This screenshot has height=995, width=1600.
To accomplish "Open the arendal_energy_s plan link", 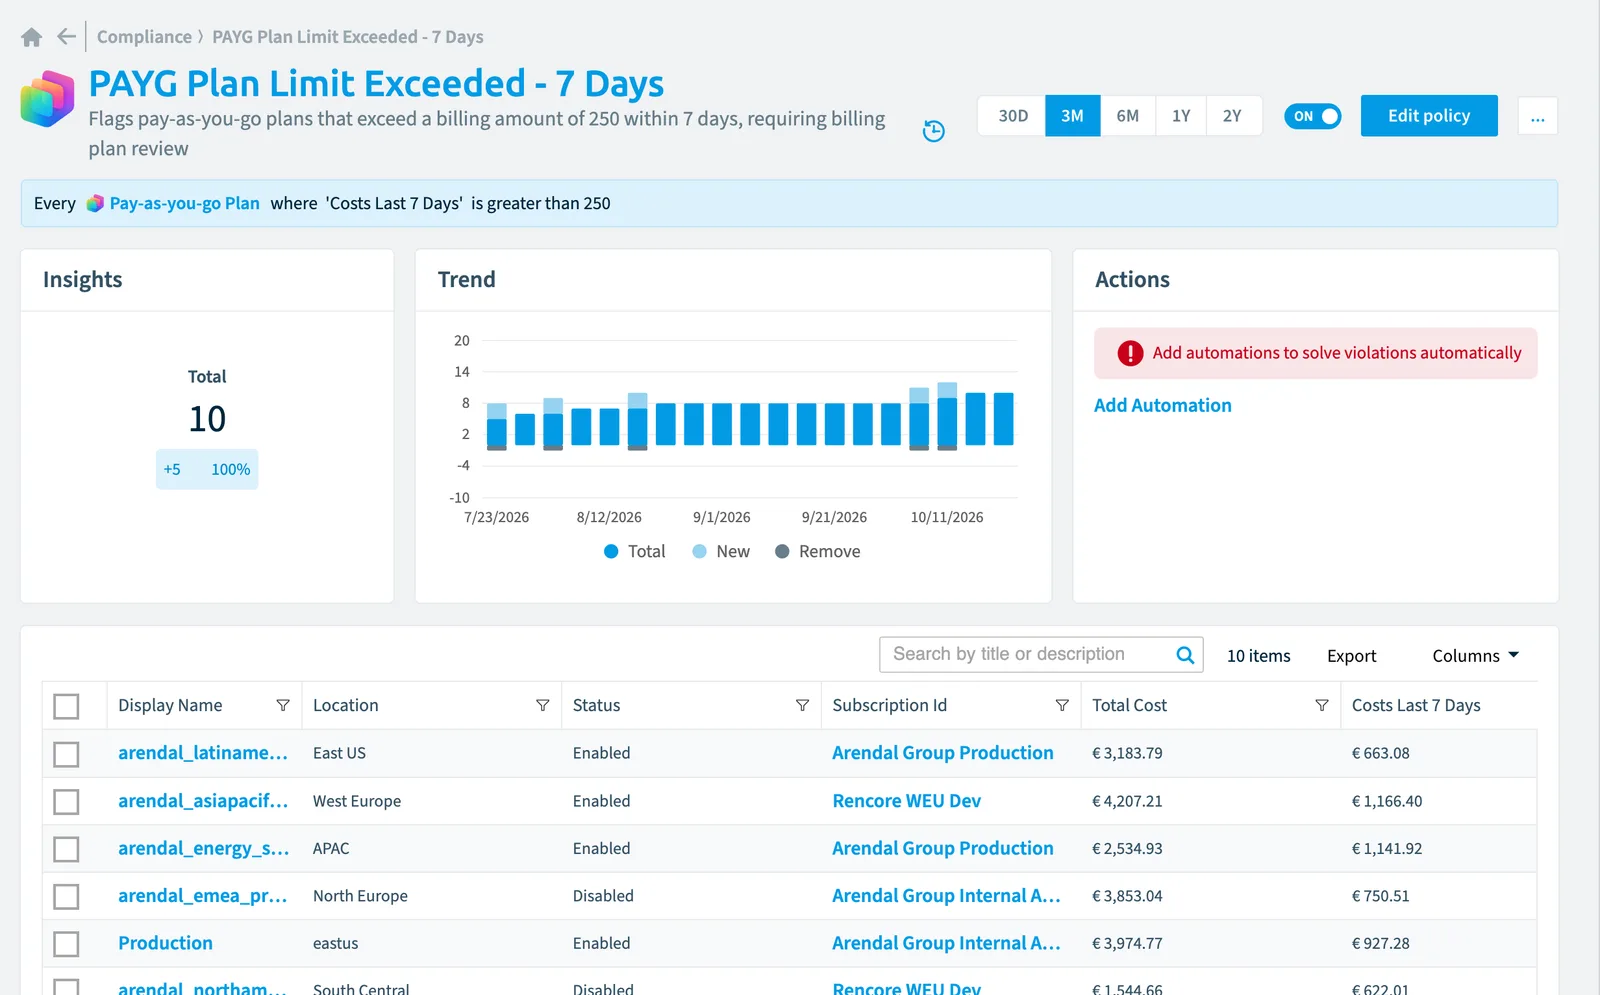I will pyautogui.click(x=203, y=848).
